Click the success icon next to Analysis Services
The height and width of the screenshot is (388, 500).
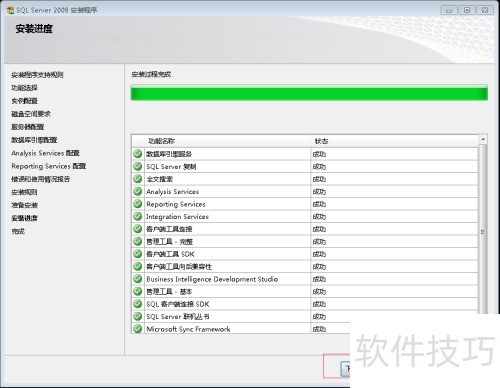point(137,191)
